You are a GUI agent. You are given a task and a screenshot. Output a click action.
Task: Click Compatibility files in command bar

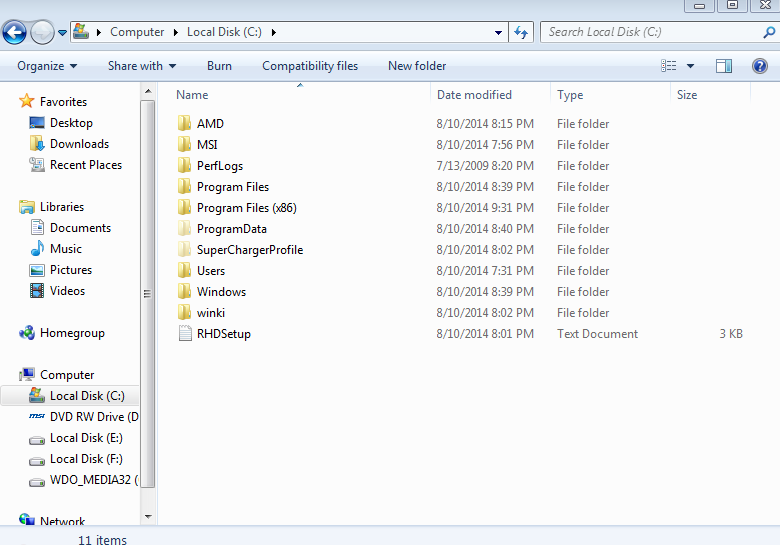click(x=310, y=66)
